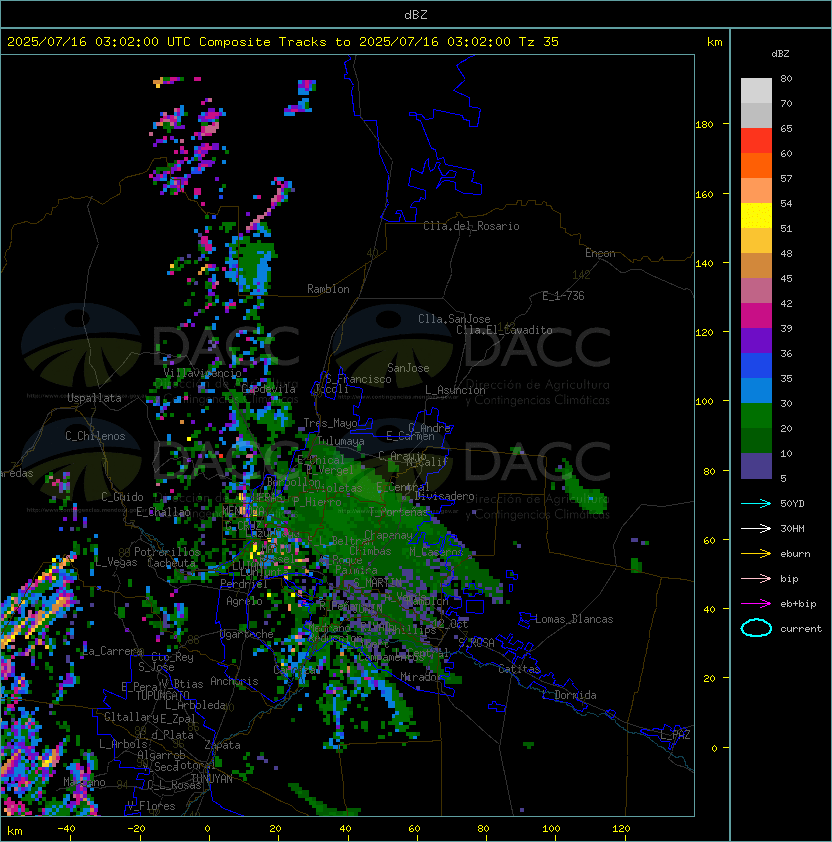This screenshot has height=842, width=832.
Task: Click the 'Ugarteche' map label
Action: point(247,634)
